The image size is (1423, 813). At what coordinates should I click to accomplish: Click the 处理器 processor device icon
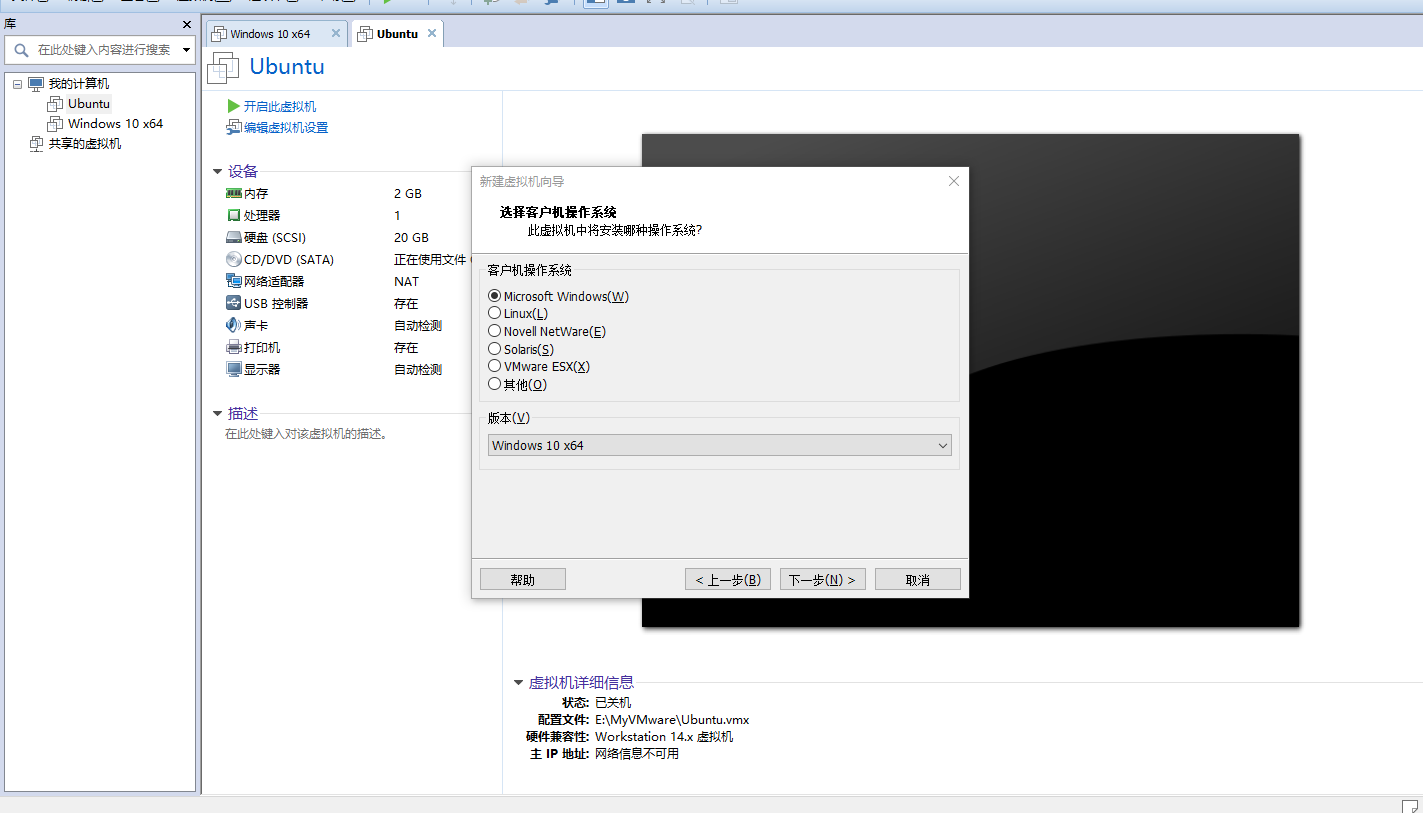tap(234, 215)
